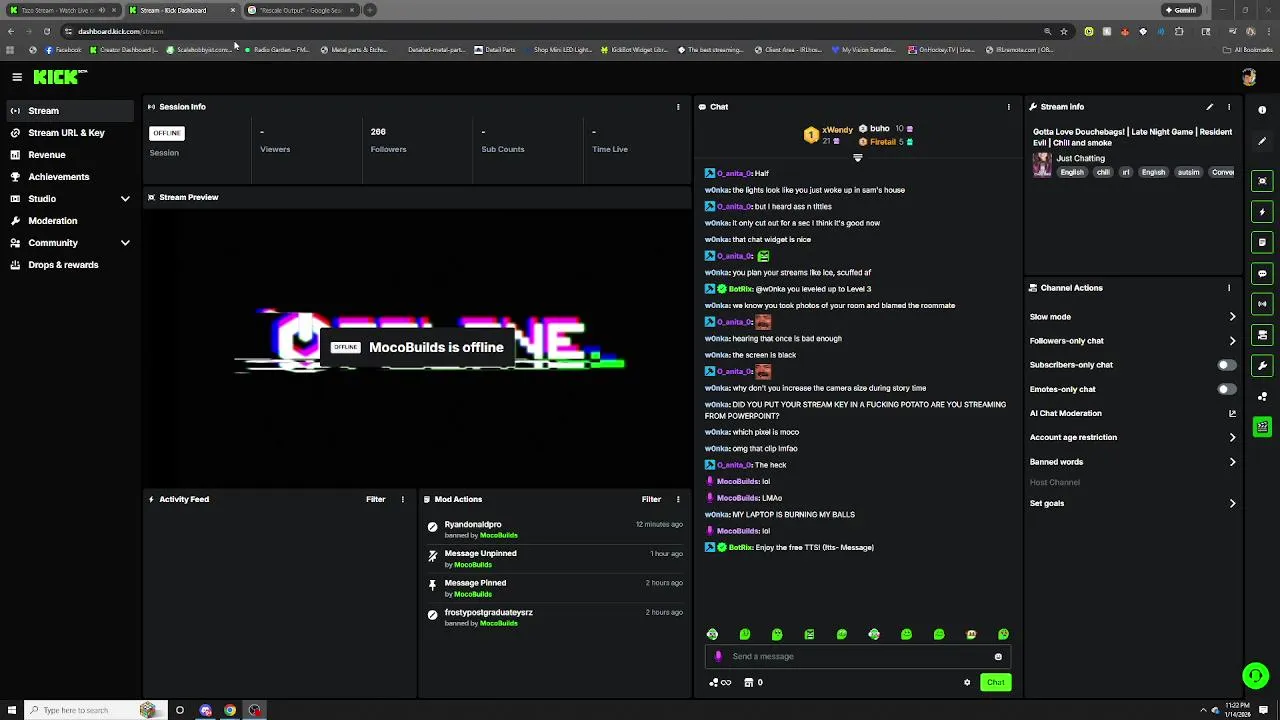Click the filled green clapperboard icon in right rail
The width and height of the screenshot is (1280, 720).
[x=1262, y=427]
